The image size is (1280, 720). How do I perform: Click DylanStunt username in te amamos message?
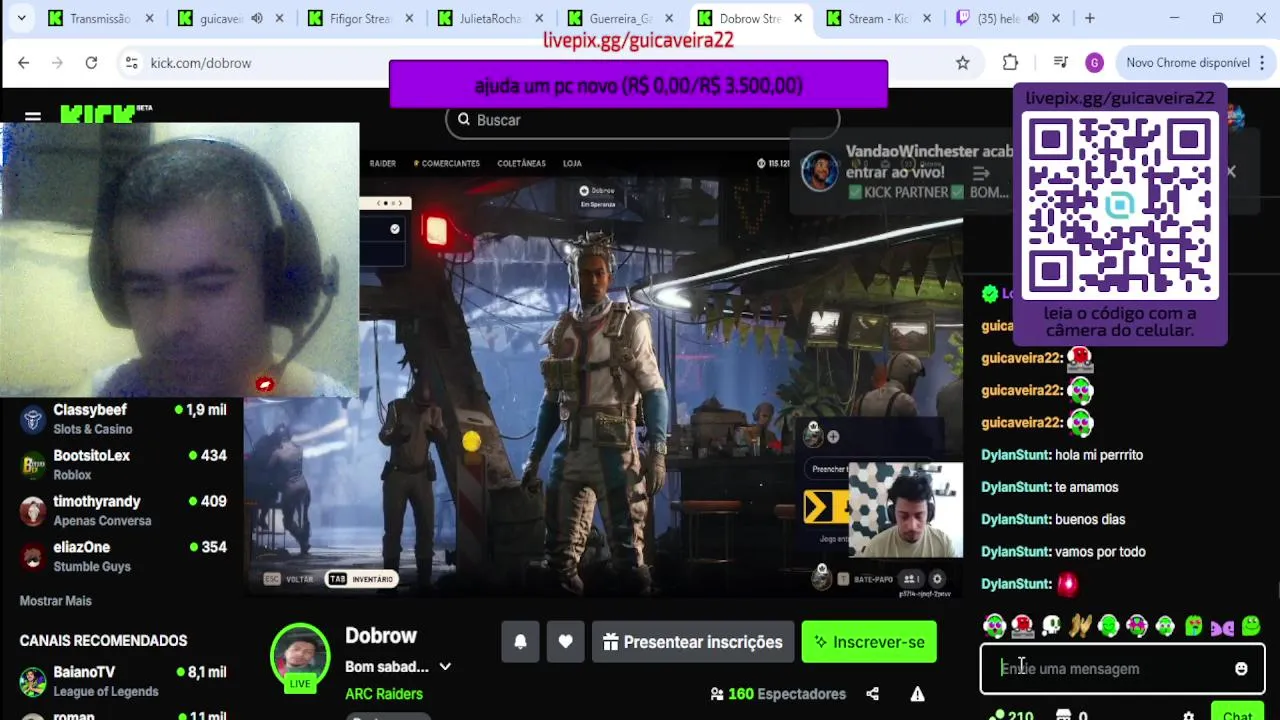pos(1016,487)
